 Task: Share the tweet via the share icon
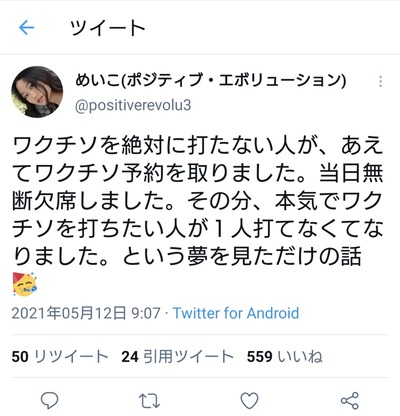click(x=349, y=400)
